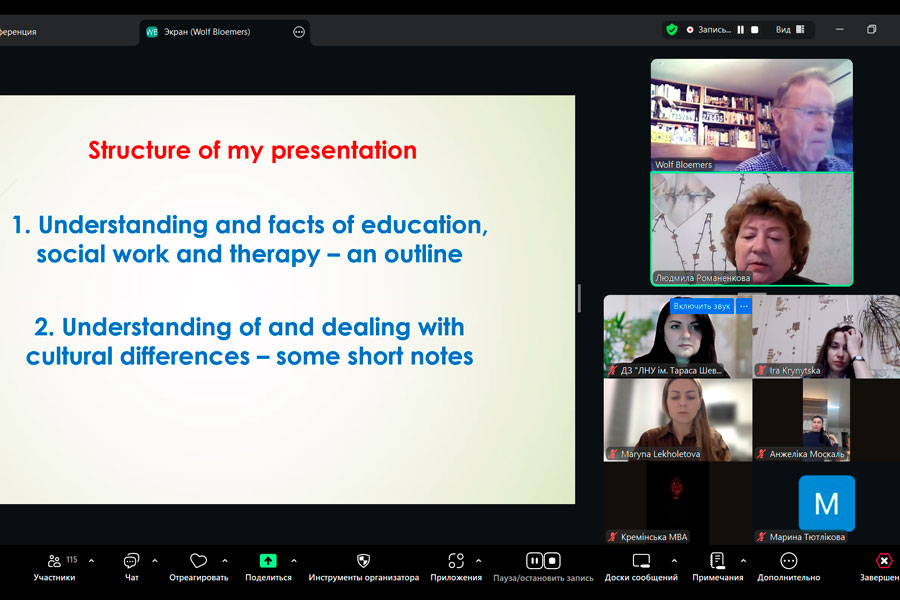Screen dimensions: 900x600
Task: Open Доски сообщений whiteboards
Action: click(x=641, y=562)
